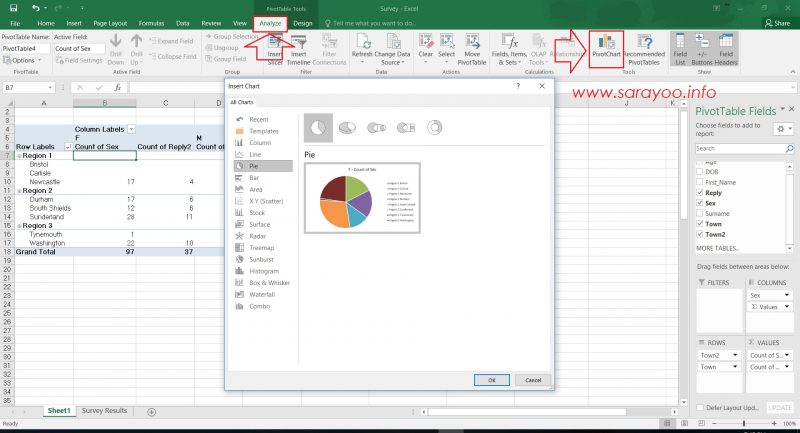The image size is (800, 433).
Task: Click the PivotTable Name field
Action: click(26, 48)
